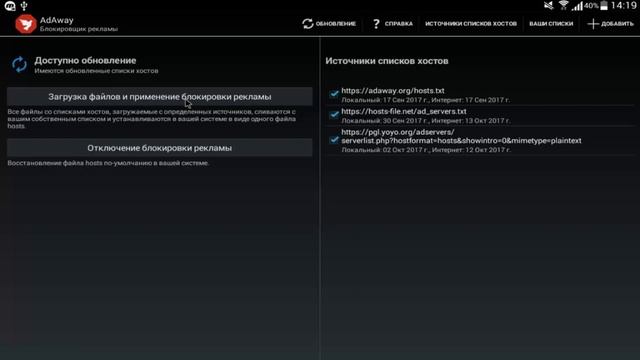Select the pgl.yoyo.org serverlist.php entry text
This screenshot has width=640, height=360.
pos(461,136)
